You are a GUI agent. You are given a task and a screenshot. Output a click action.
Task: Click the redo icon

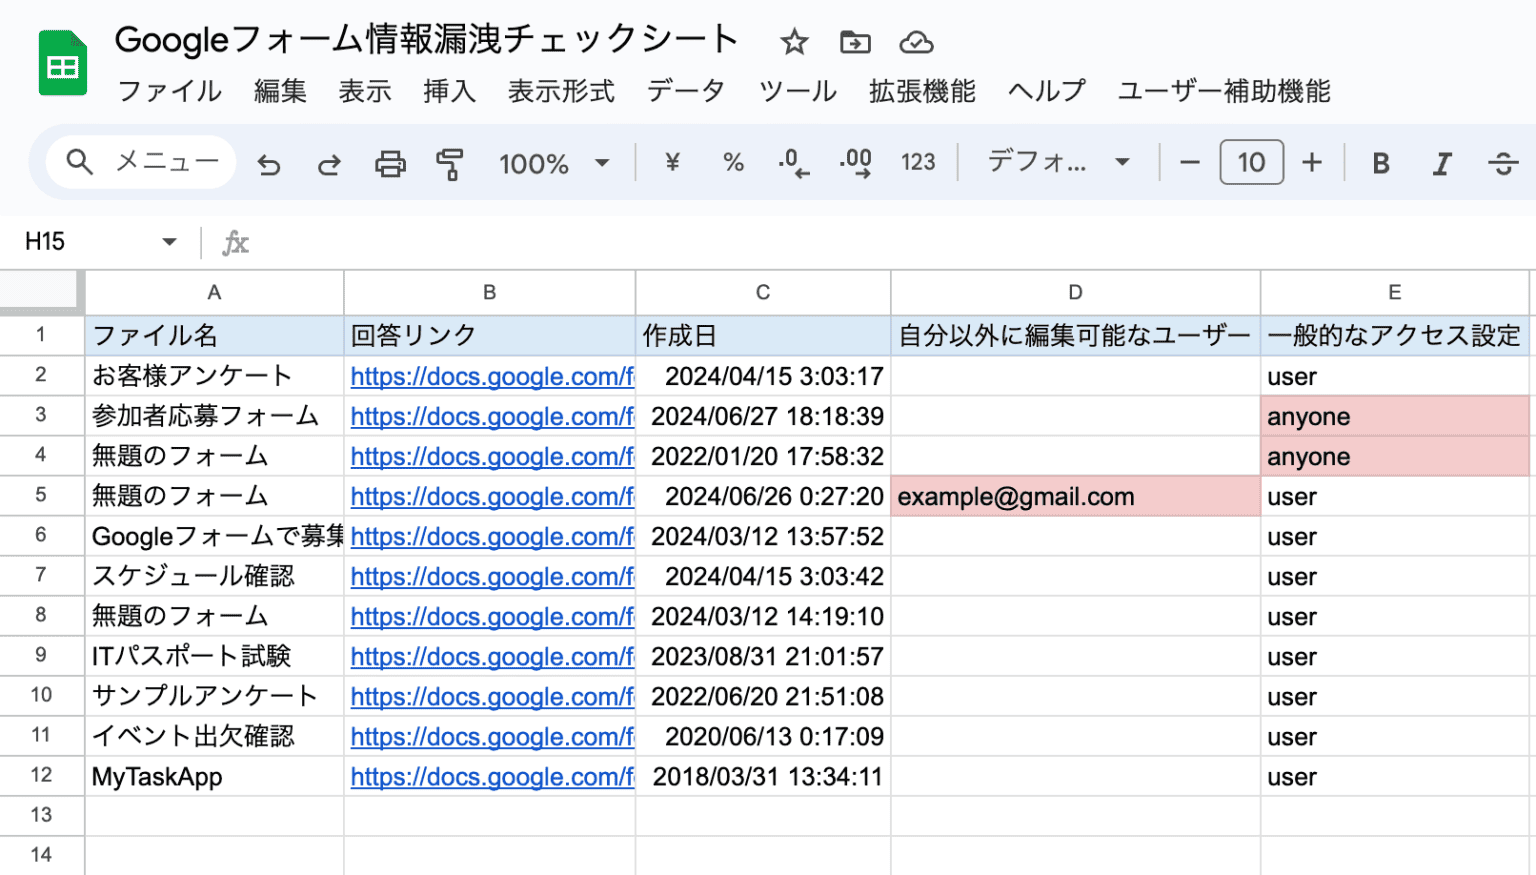[x=328, y=162]
